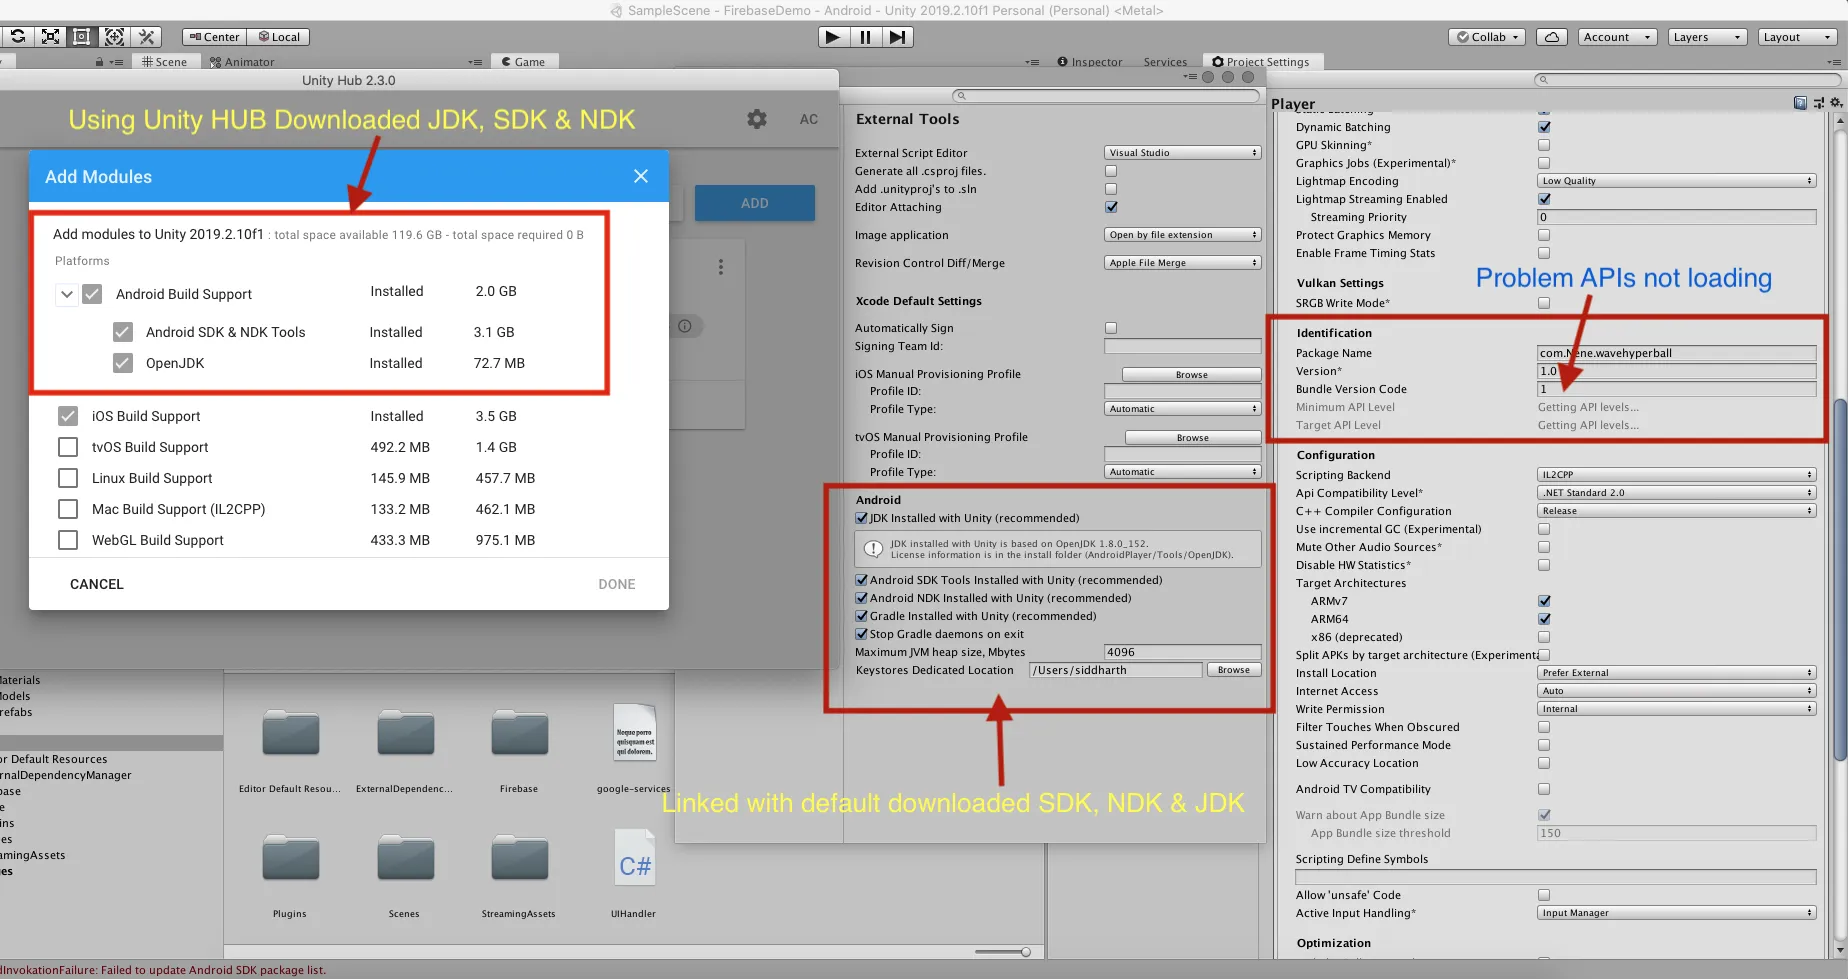Open the Plugins folder

(x=290, y=859)
